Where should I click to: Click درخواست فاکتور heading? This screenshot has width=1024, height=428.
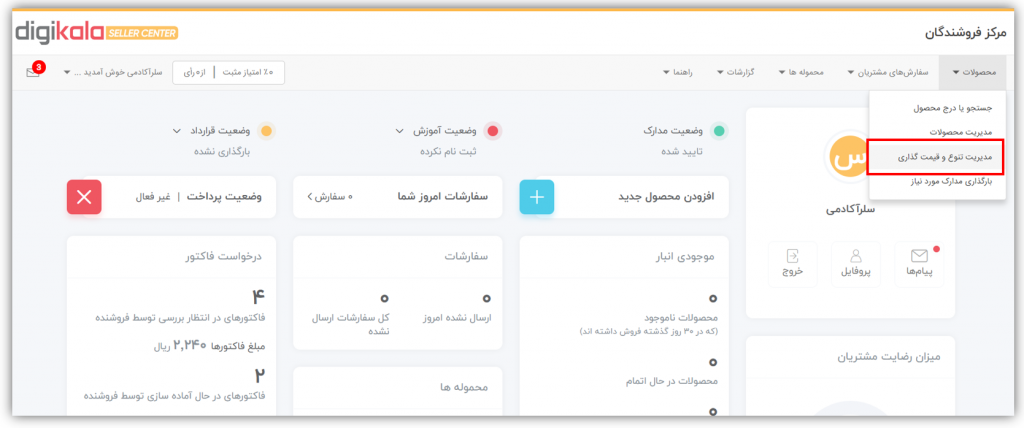pyautogui.click(x=224, y=257)
